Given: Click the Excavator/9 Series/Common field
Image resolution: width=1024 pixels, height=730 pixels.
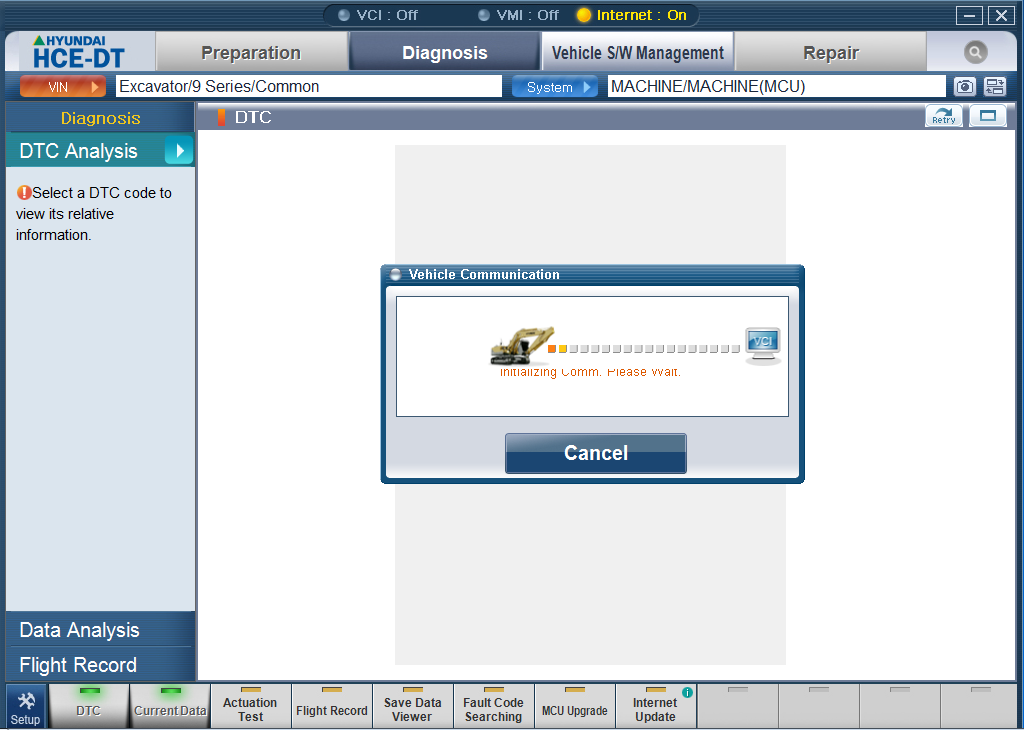Looking at the screenshot, I should point(309,86).
